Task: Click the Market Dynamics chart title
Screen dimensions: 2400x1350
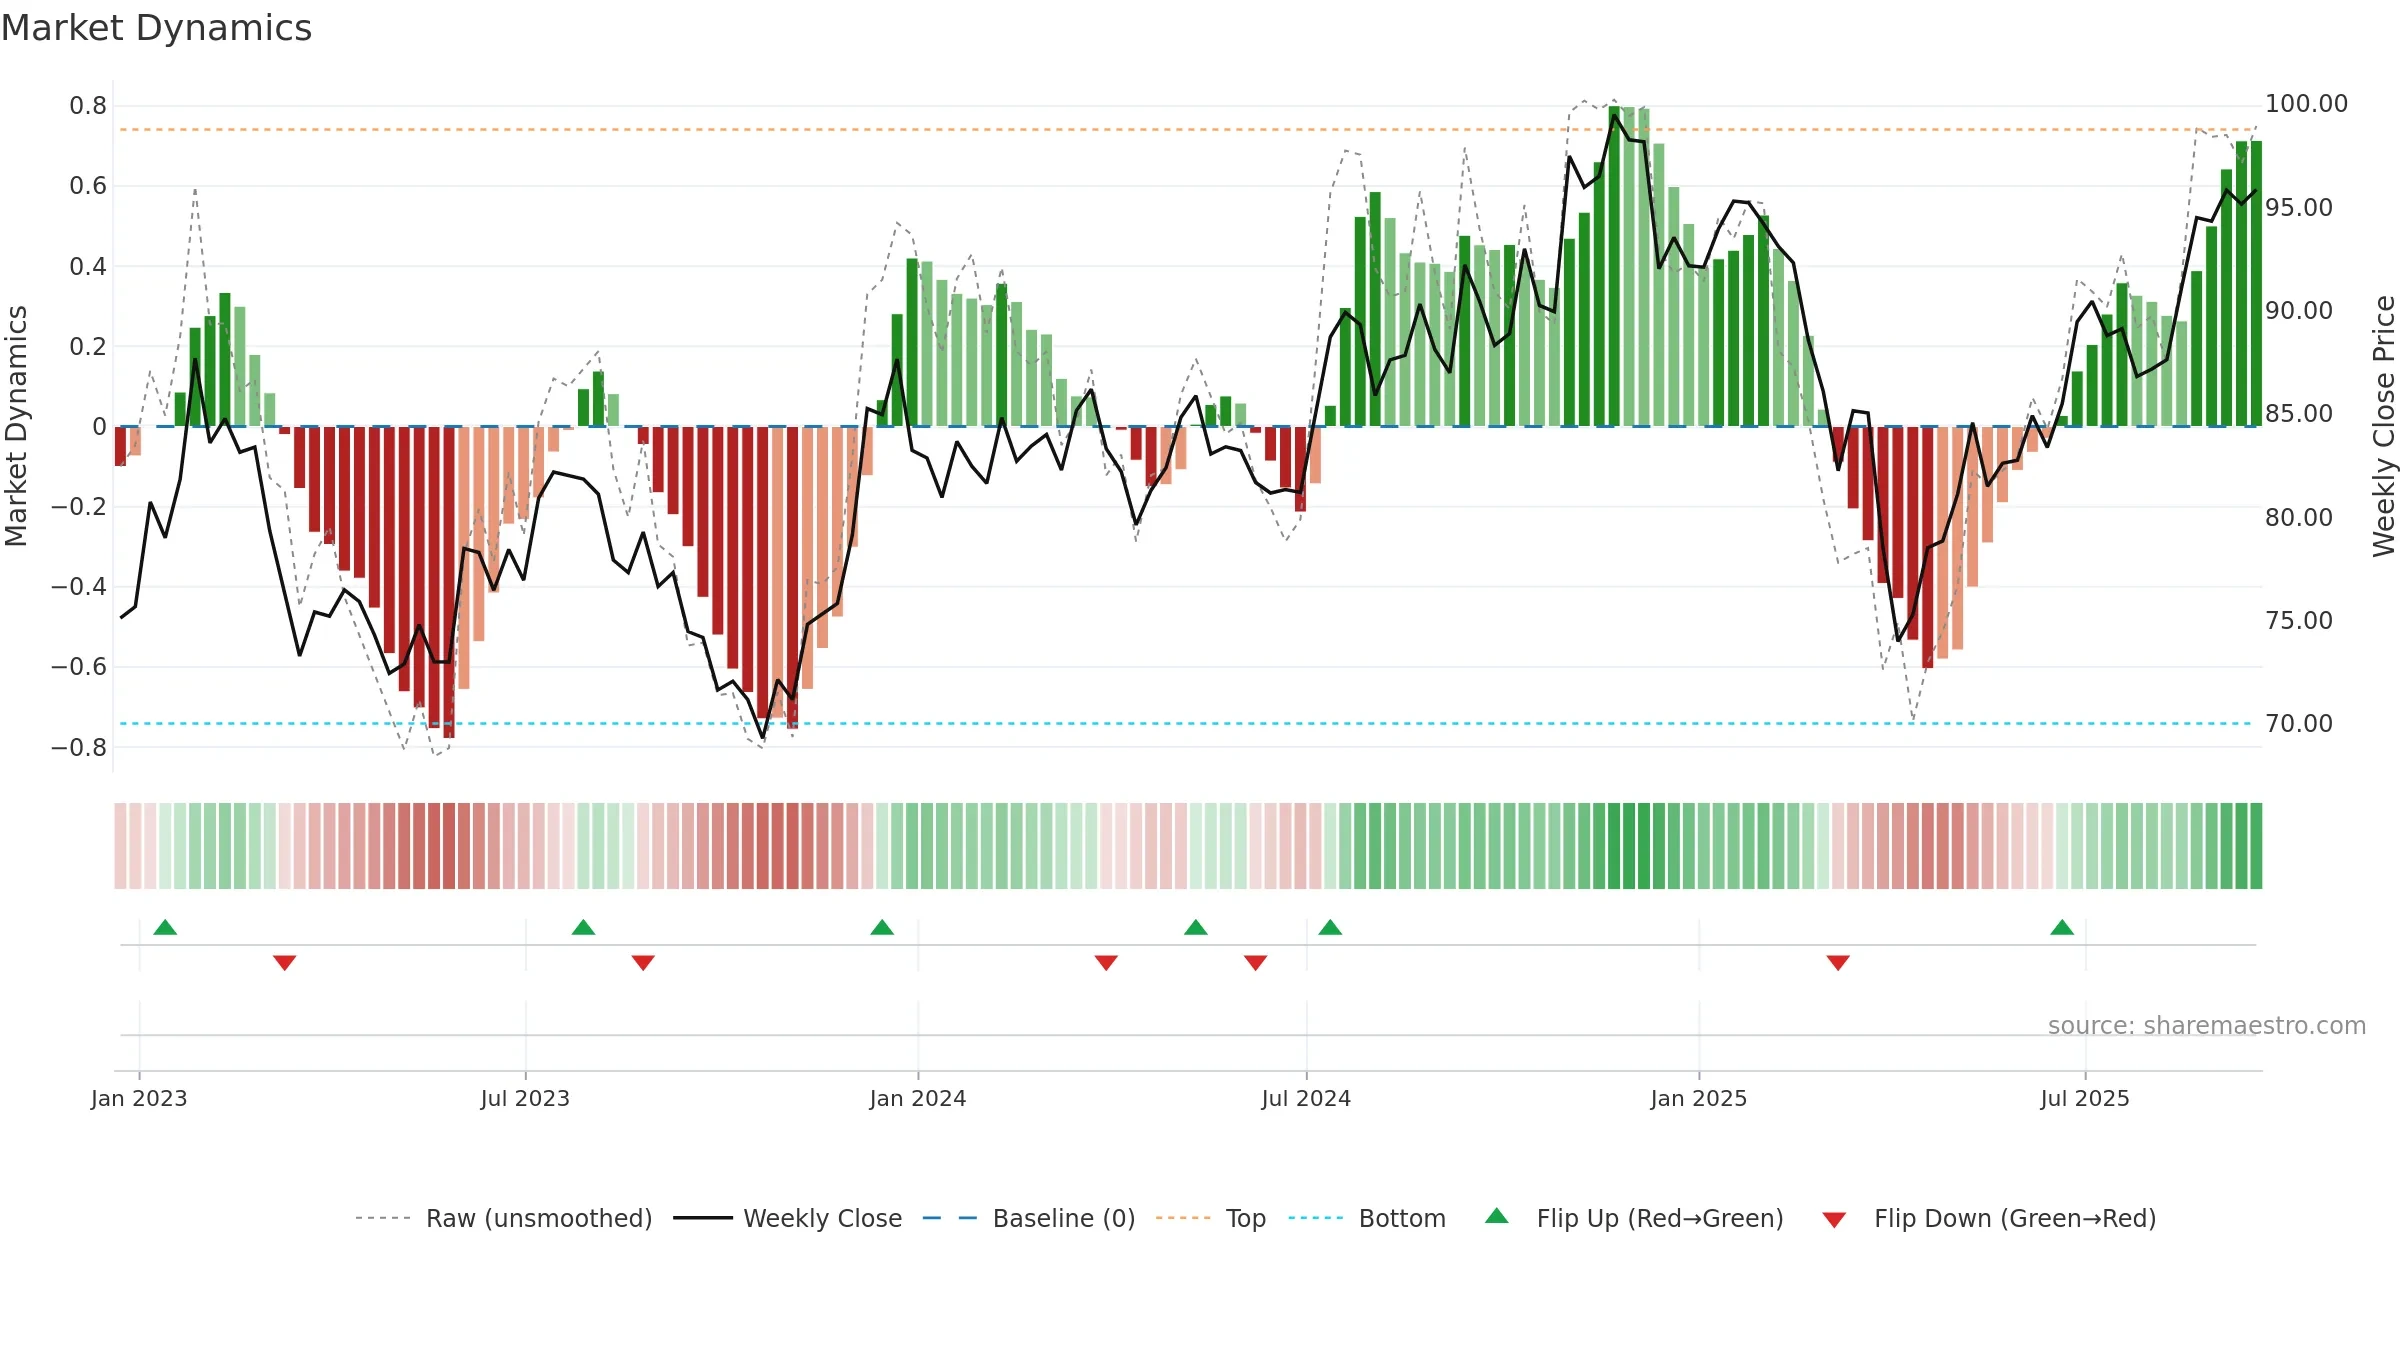Action: coord(156,28)
